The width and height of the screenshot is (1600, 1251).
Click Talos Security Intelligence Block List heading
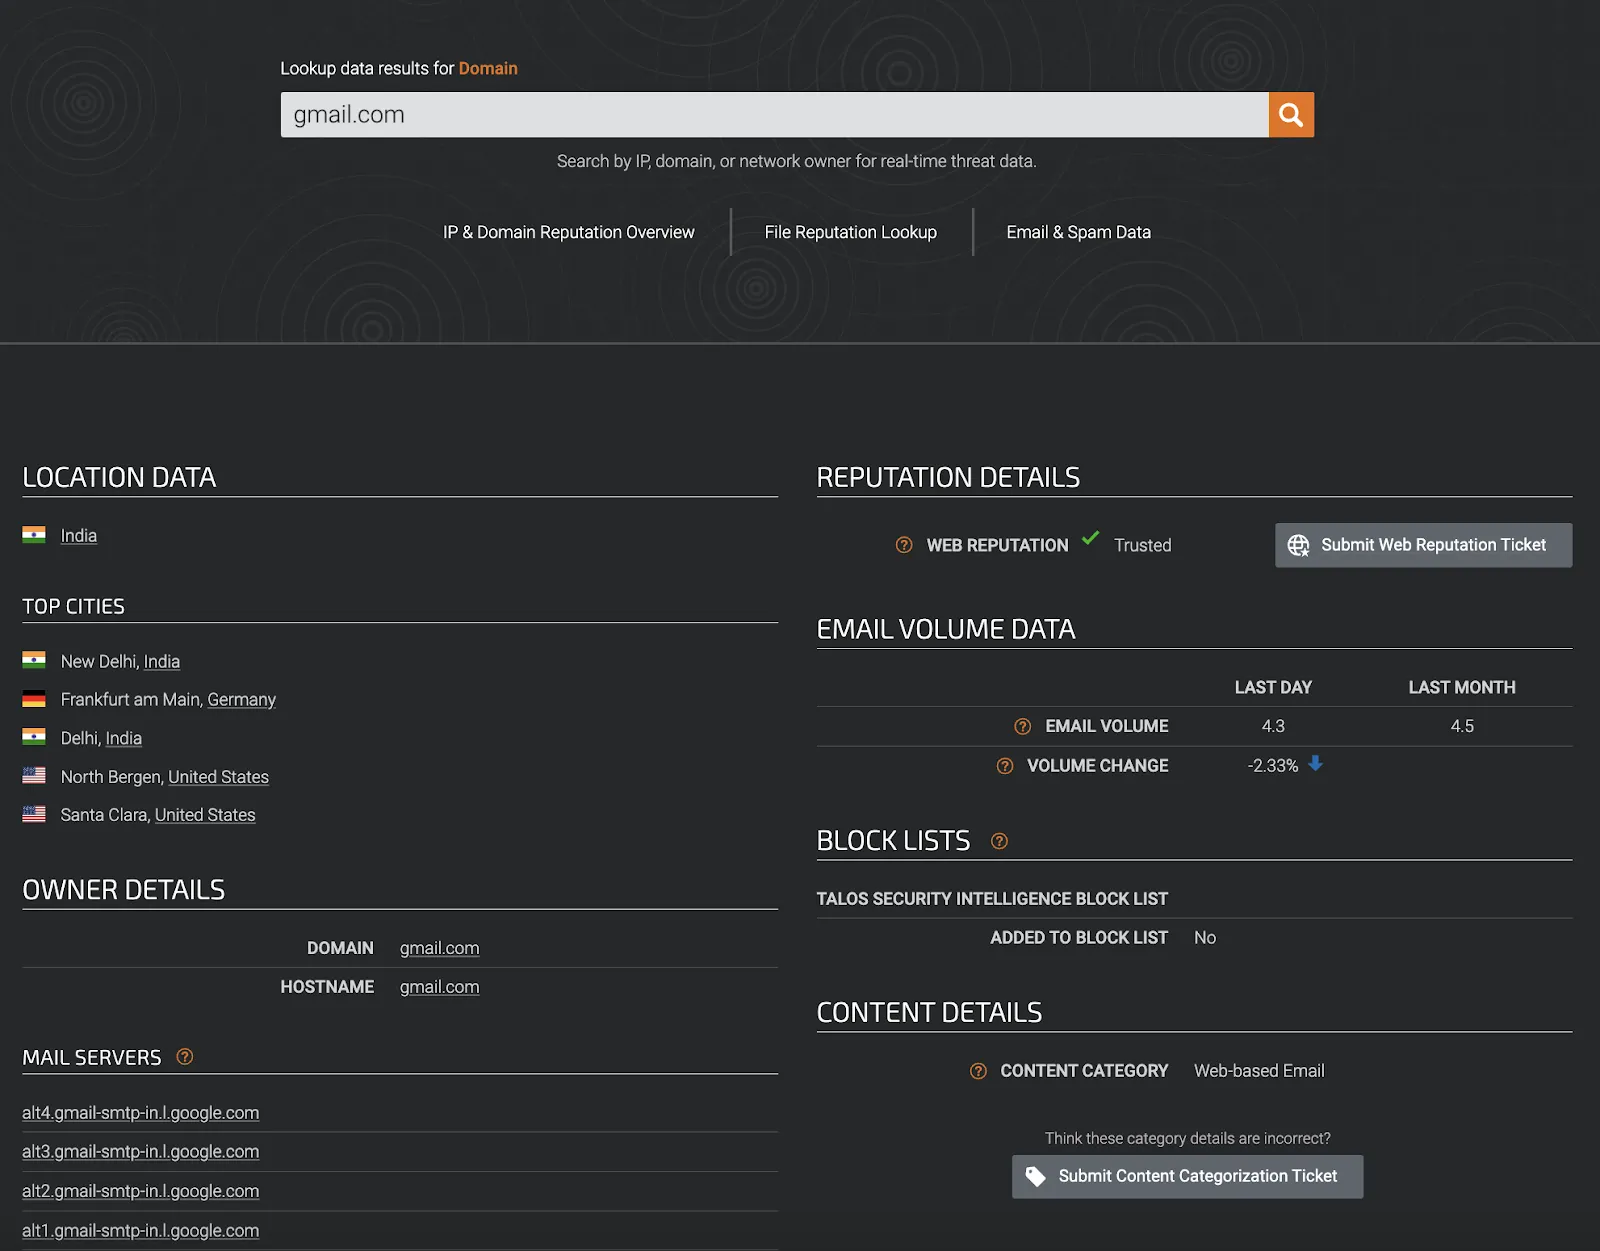coord(992,899)
